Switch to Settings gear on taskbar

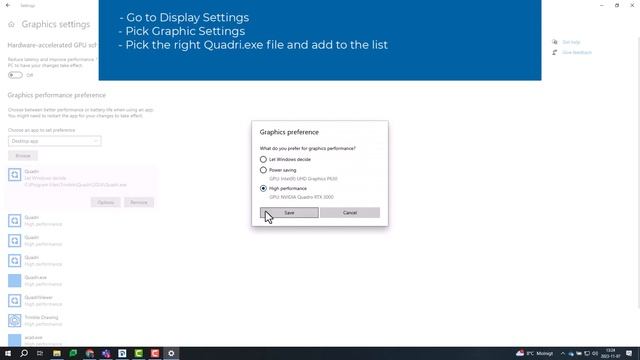[171, 353]
